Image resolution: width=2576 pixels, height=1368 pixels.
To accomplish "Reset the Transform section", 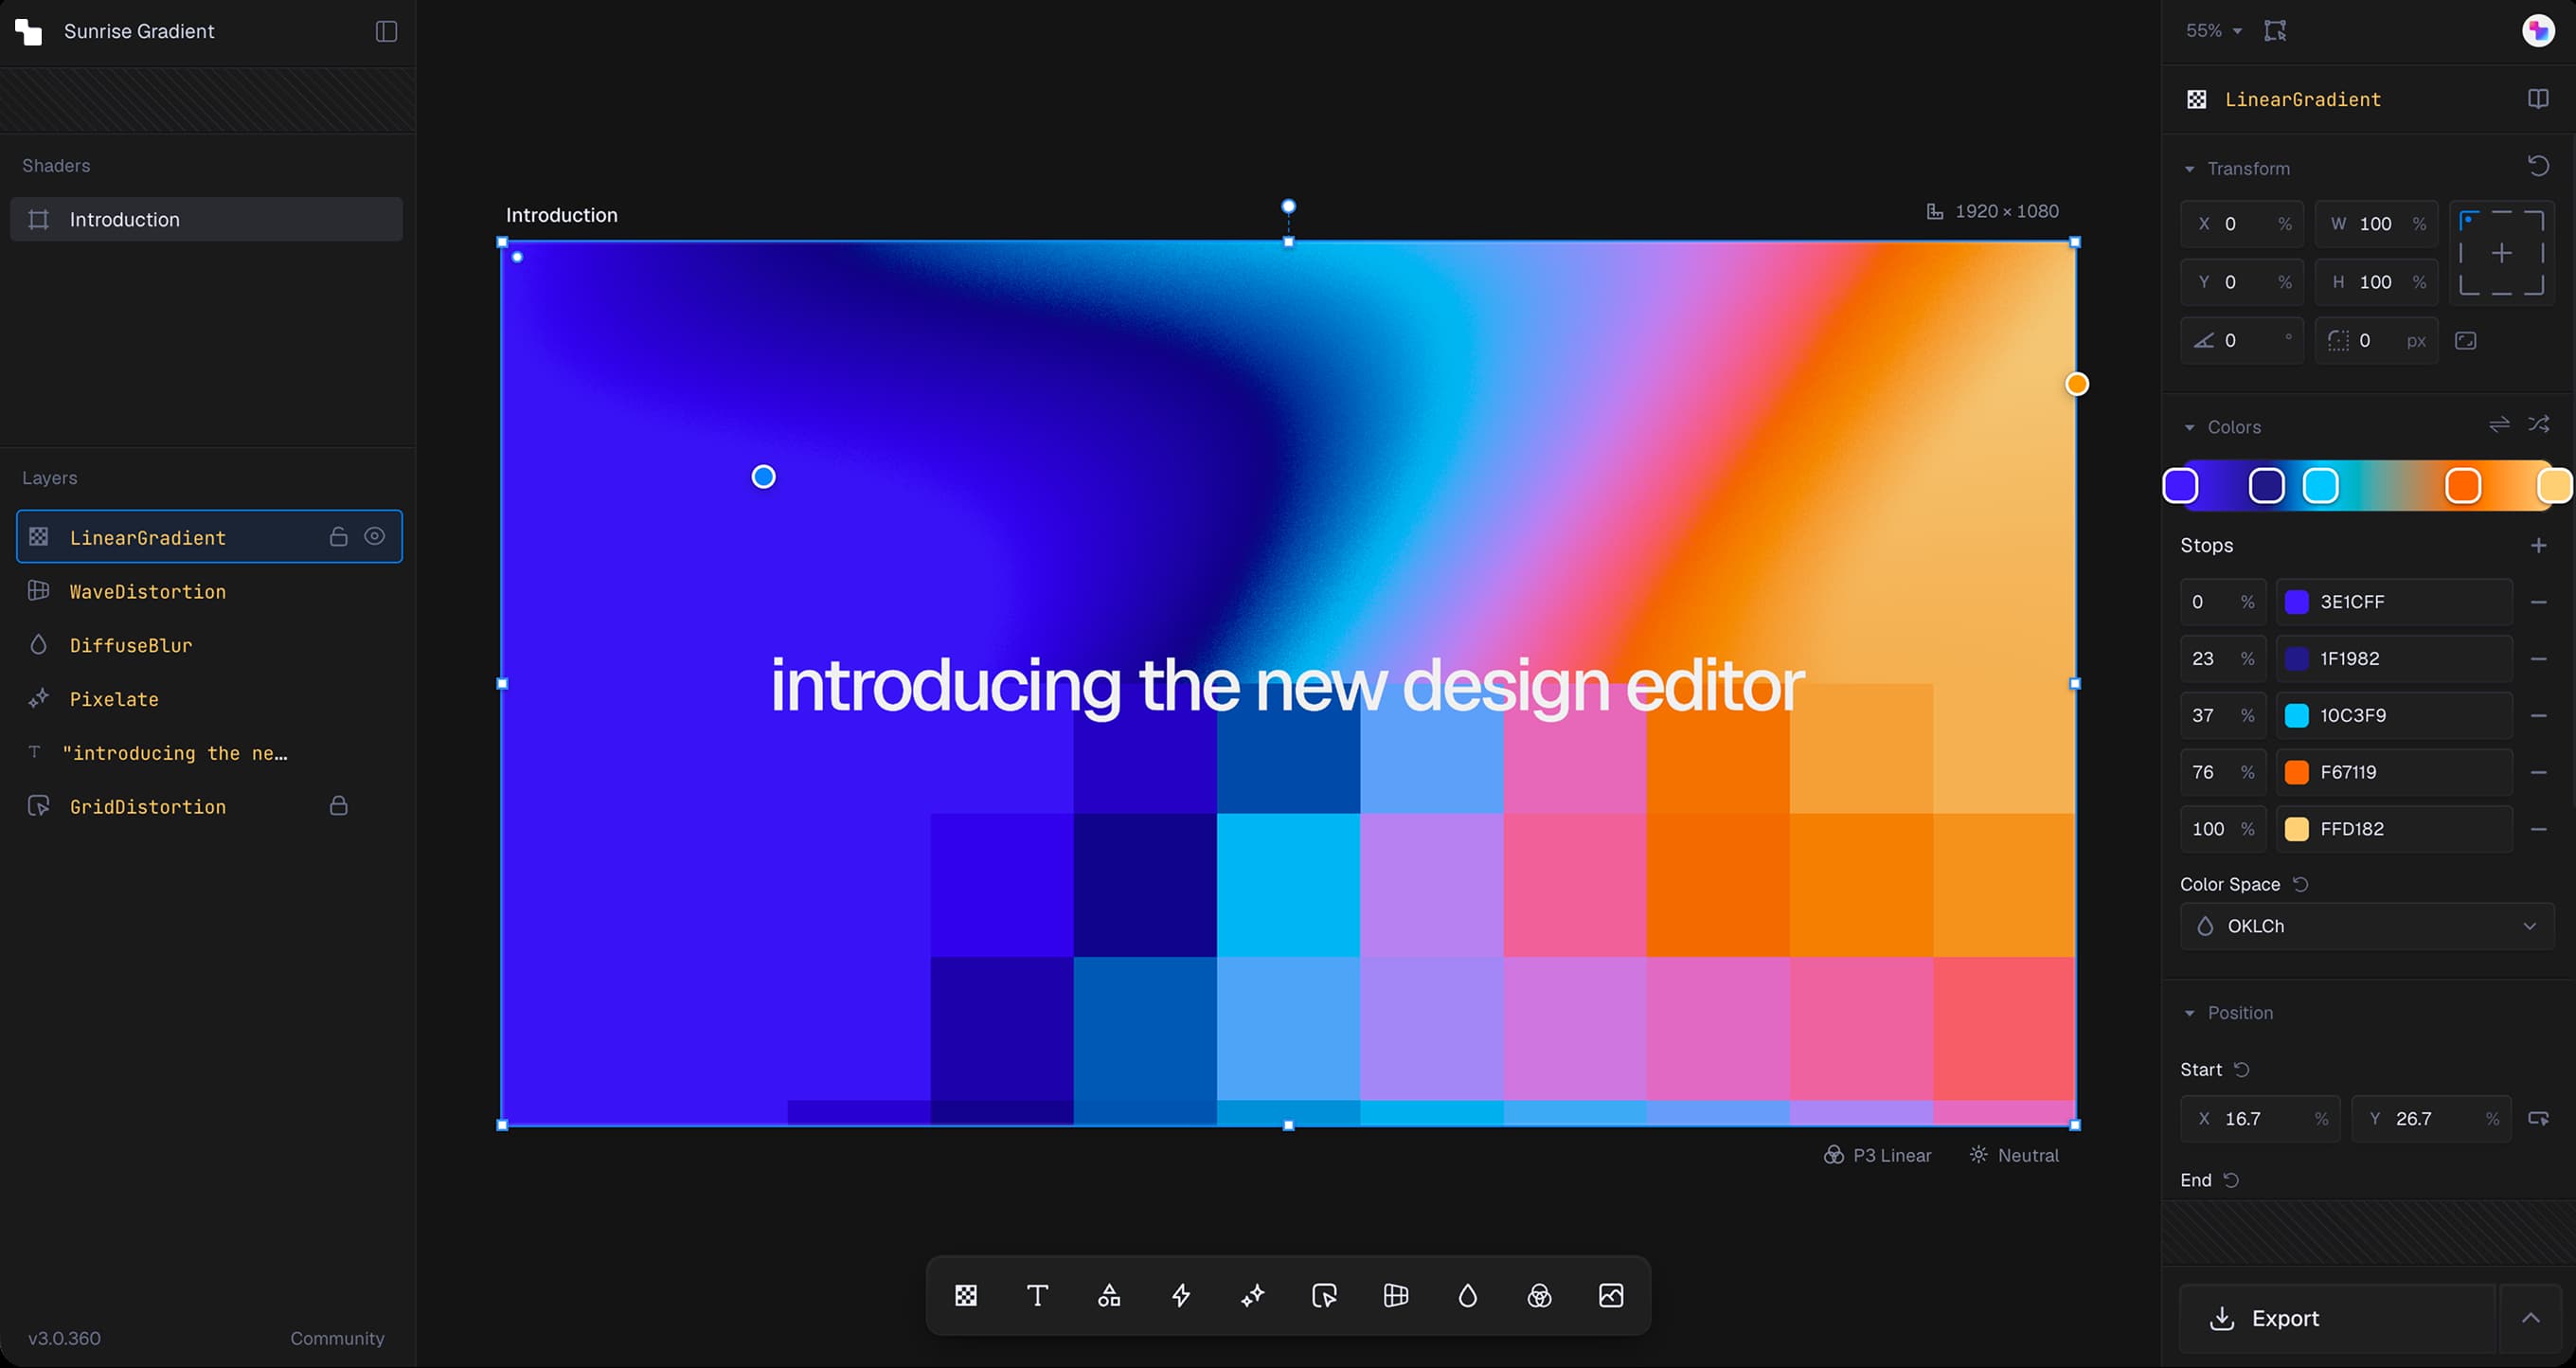I will coord(2538,166).
